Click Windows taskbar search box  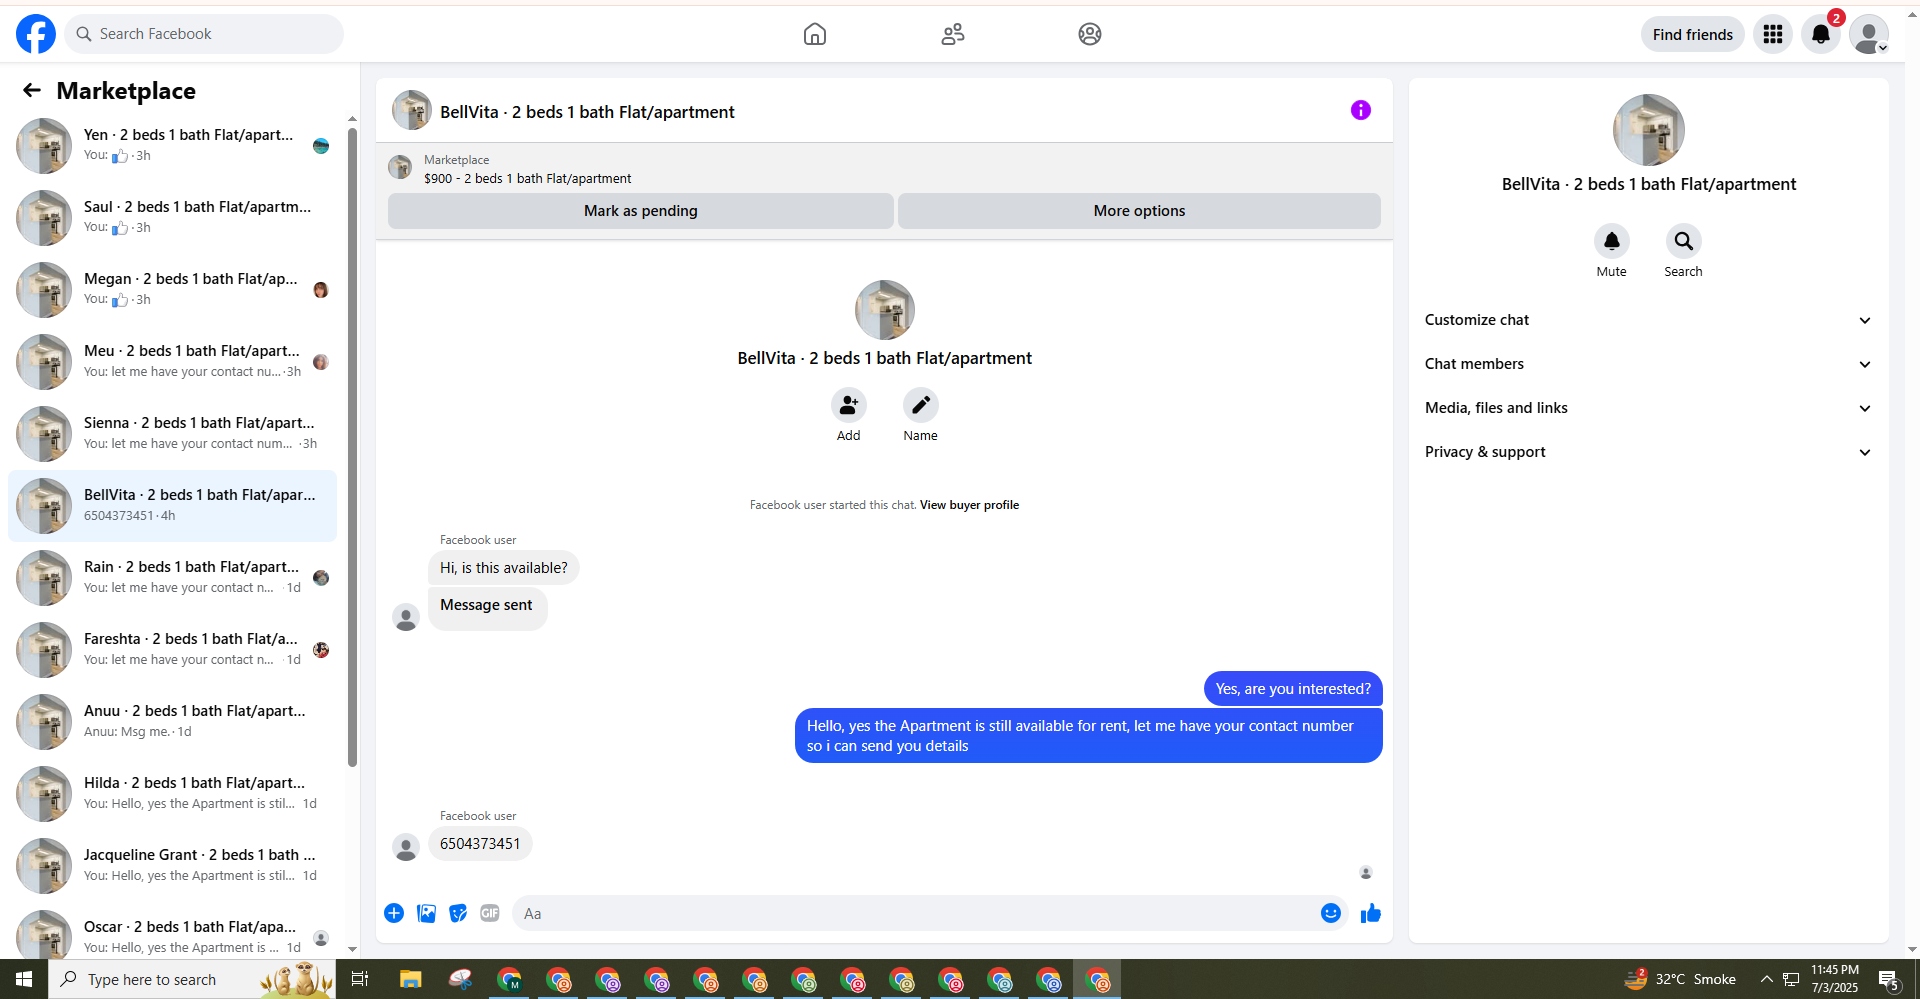pos(191,979)
